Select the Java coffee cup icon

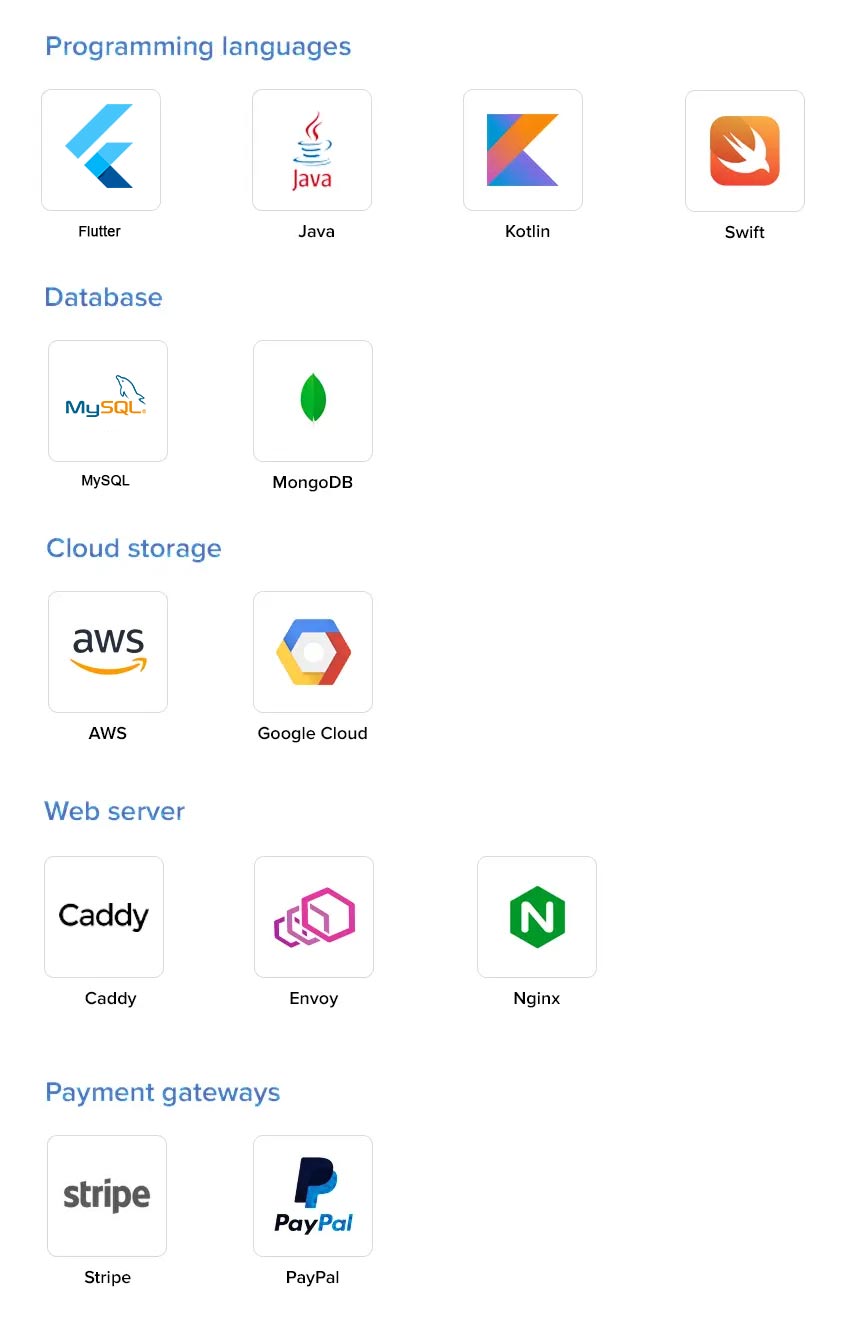[312, 150]
